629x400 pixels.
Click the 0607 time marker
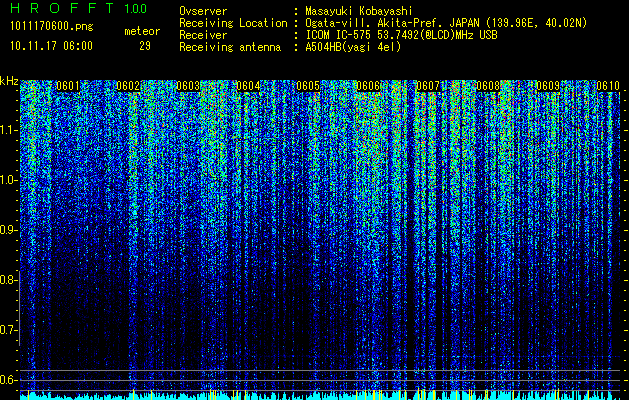tap(428, 86)
